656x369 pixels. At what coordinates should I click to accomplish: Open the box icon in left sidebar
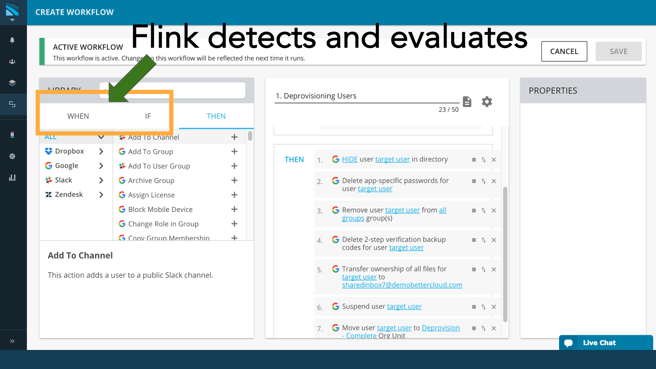tap(12, 83)
